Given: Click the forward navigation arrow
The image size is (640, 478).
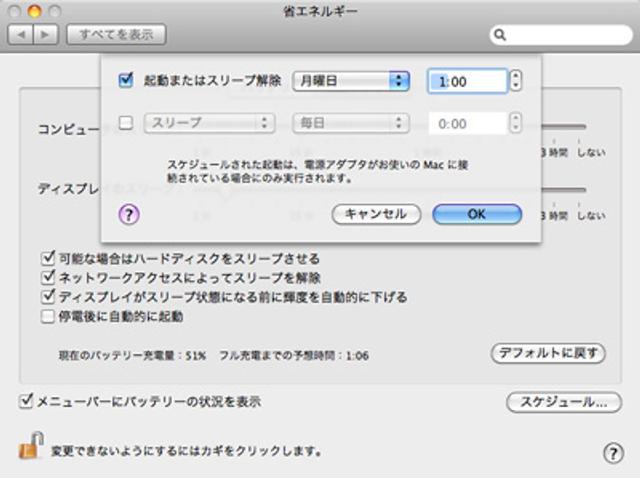Looking at the screenshot, I should point(46,35).
